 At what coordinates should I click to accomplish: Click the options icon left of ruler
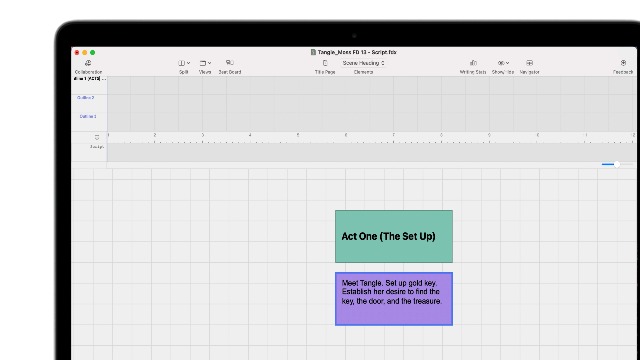(97, 137)
